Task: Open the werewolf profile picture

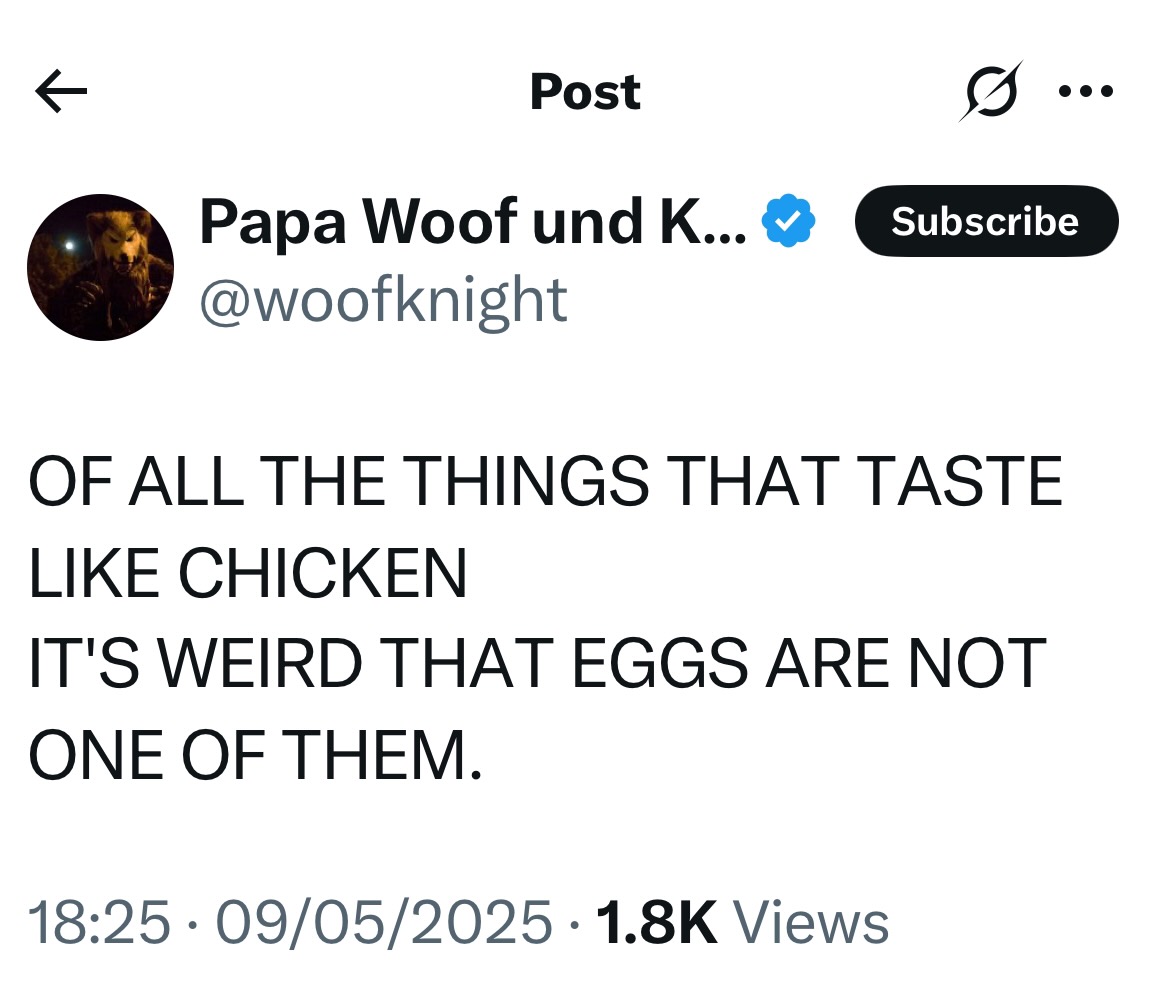Action: (x=100, y=267)
